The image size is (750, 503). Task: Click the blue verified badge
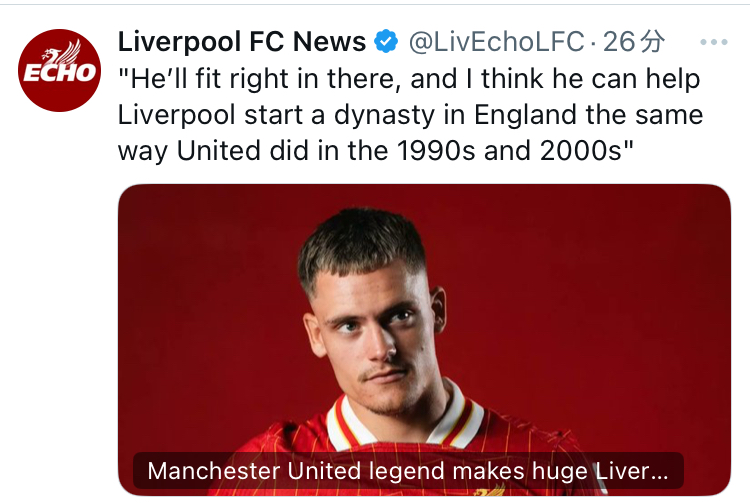[x=386, y=42]
